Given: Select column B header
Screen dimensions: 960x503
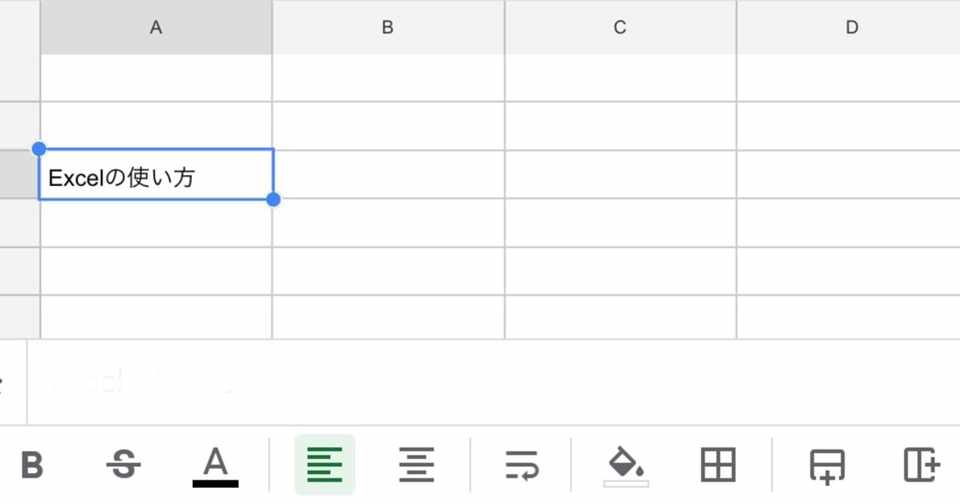Looking at the screenshot, I should tap(388, 28).
